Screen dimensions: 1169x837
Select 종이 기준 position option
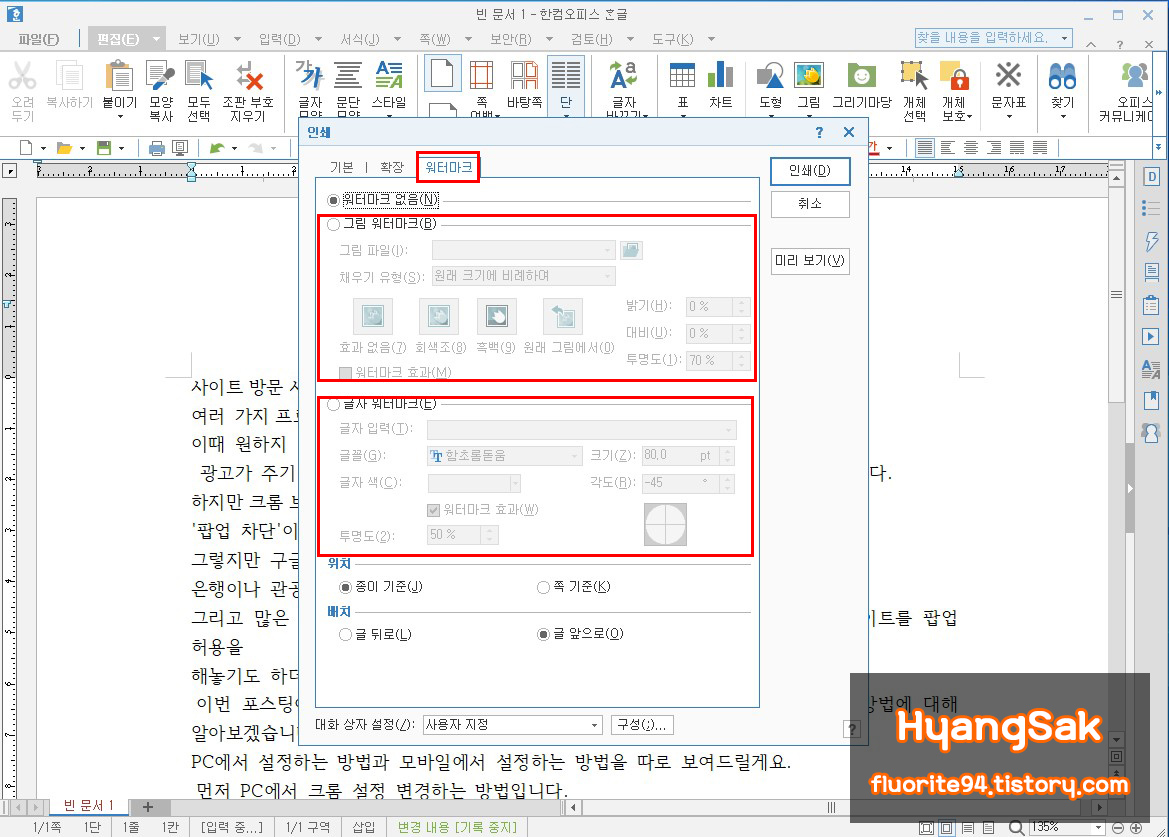pyautogui.click(x=345, y=587)
